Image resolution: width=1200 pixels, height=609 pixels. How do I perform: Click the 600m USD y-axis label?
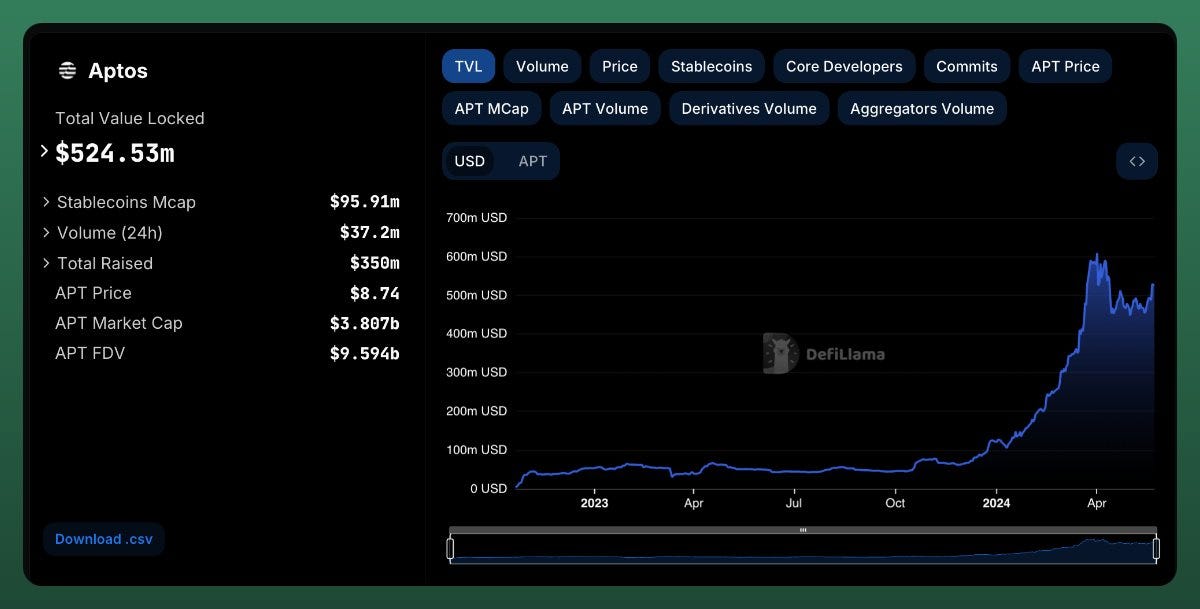pyautogui.click(x=476, y=256)
